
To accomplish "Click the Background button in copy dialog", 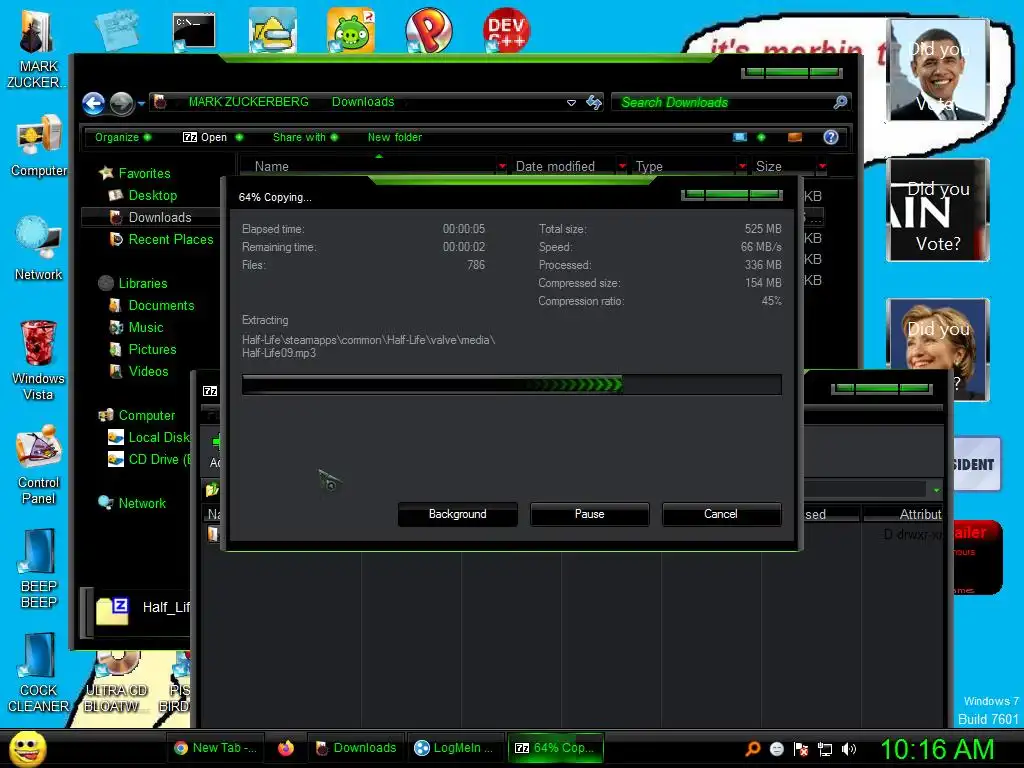I will coord(457,514).
